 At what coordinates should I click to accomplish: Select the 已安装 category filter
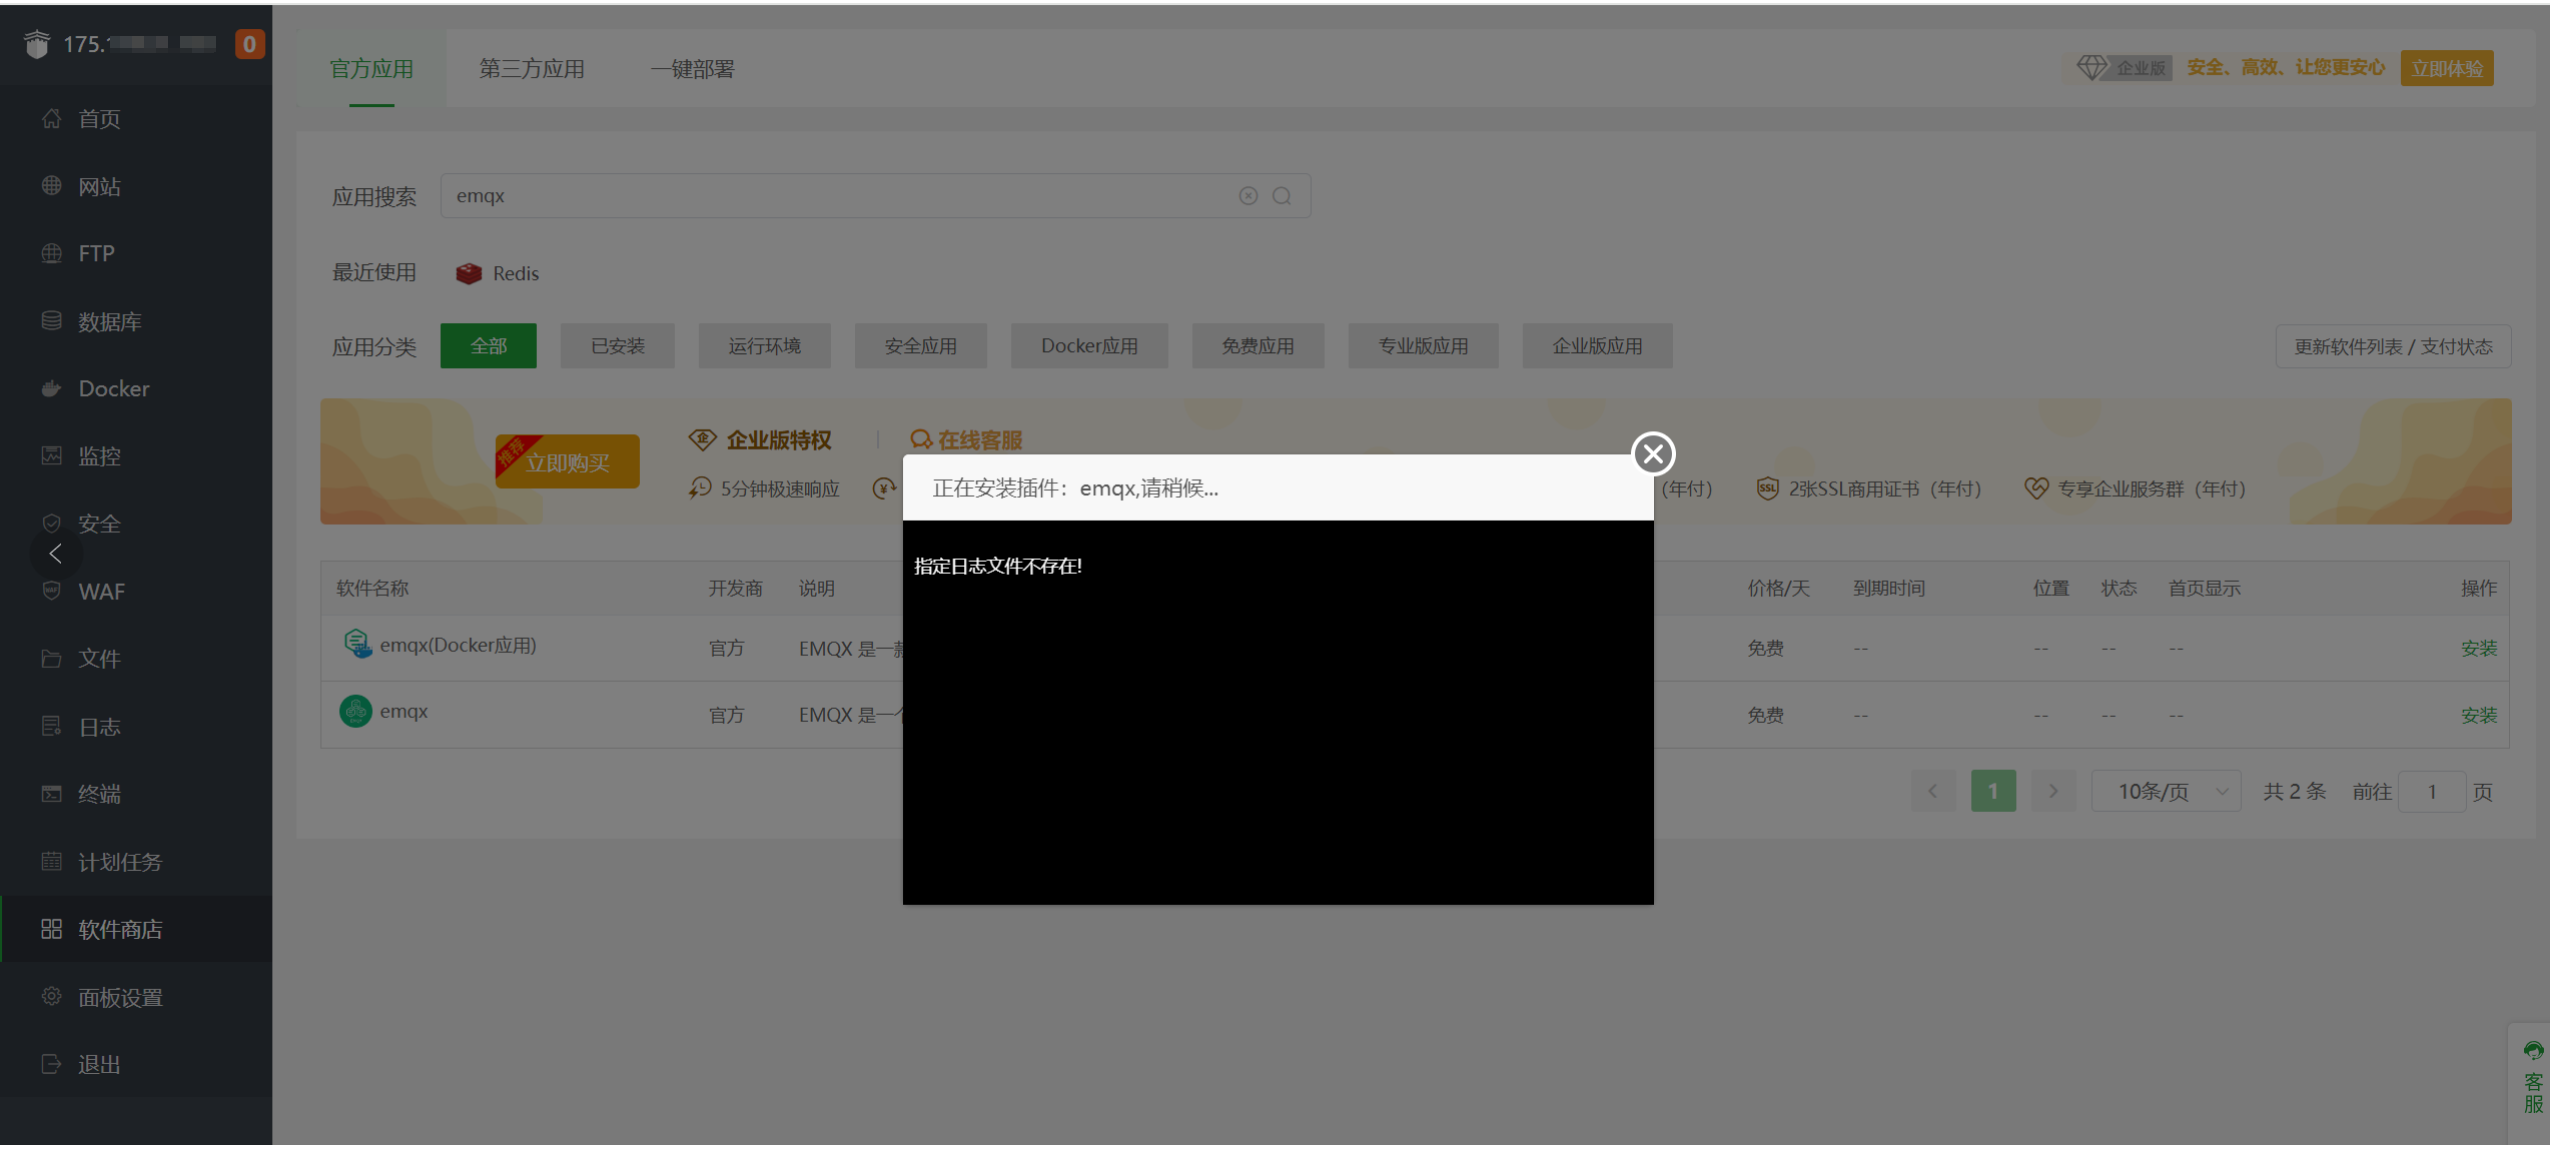(x=617, y=346)
